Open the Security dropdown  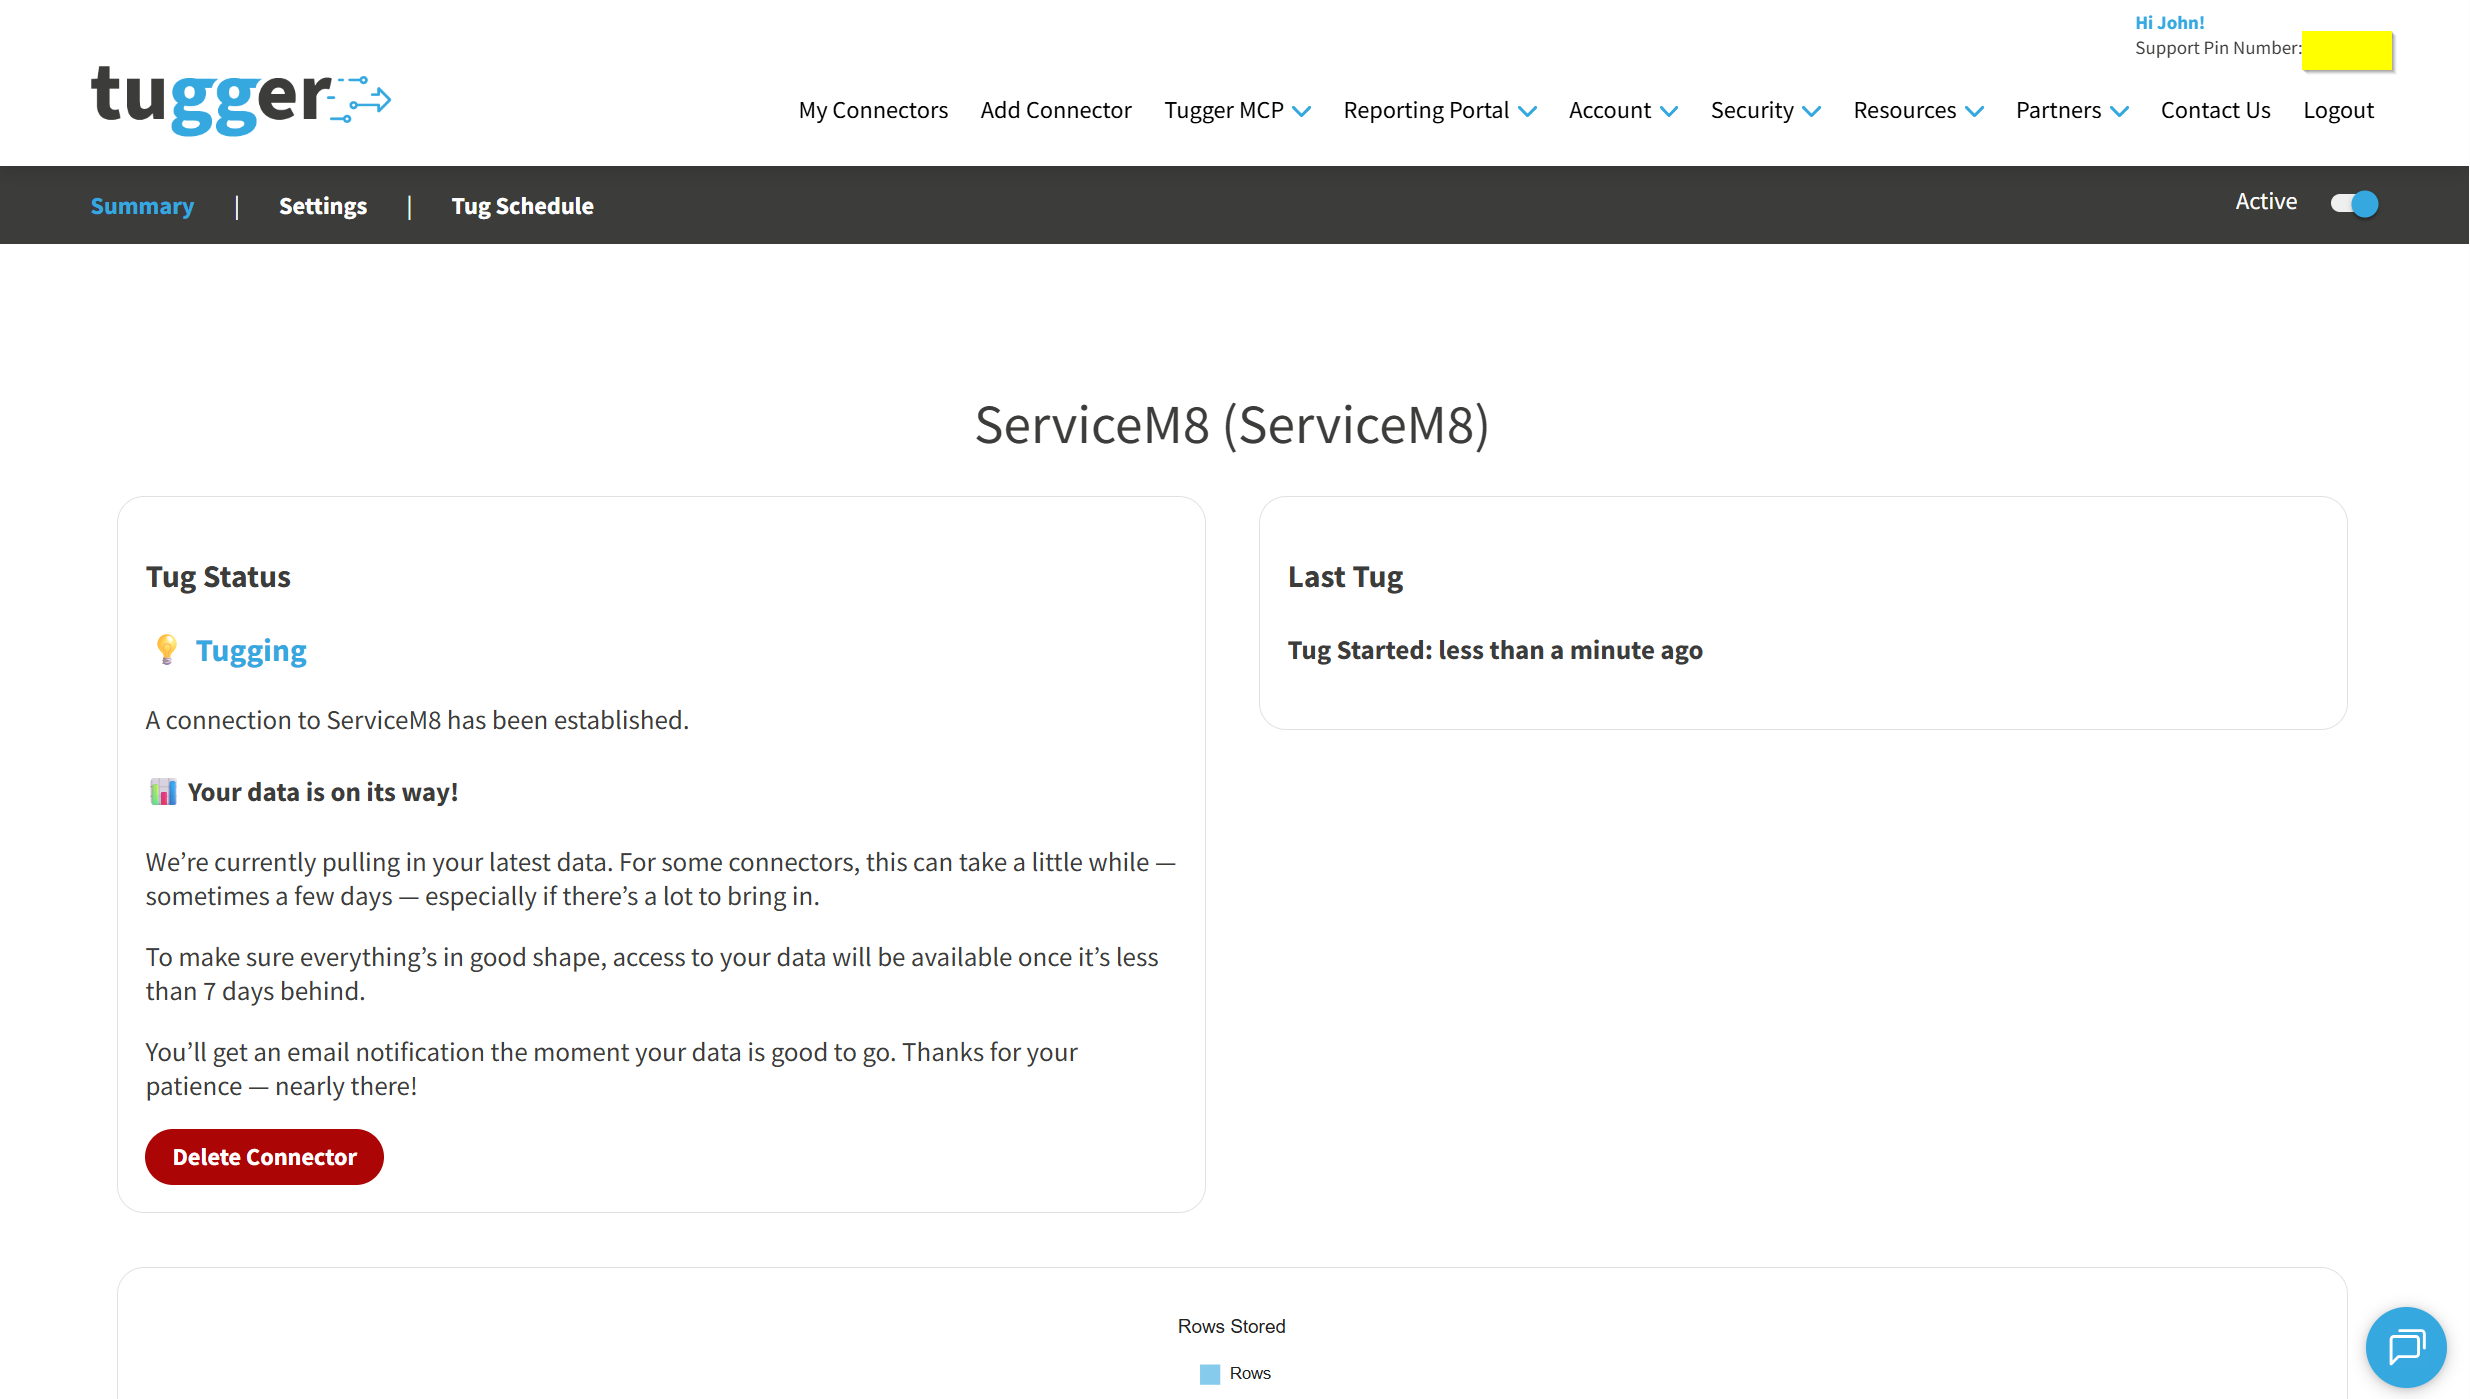click(1766, 110)
